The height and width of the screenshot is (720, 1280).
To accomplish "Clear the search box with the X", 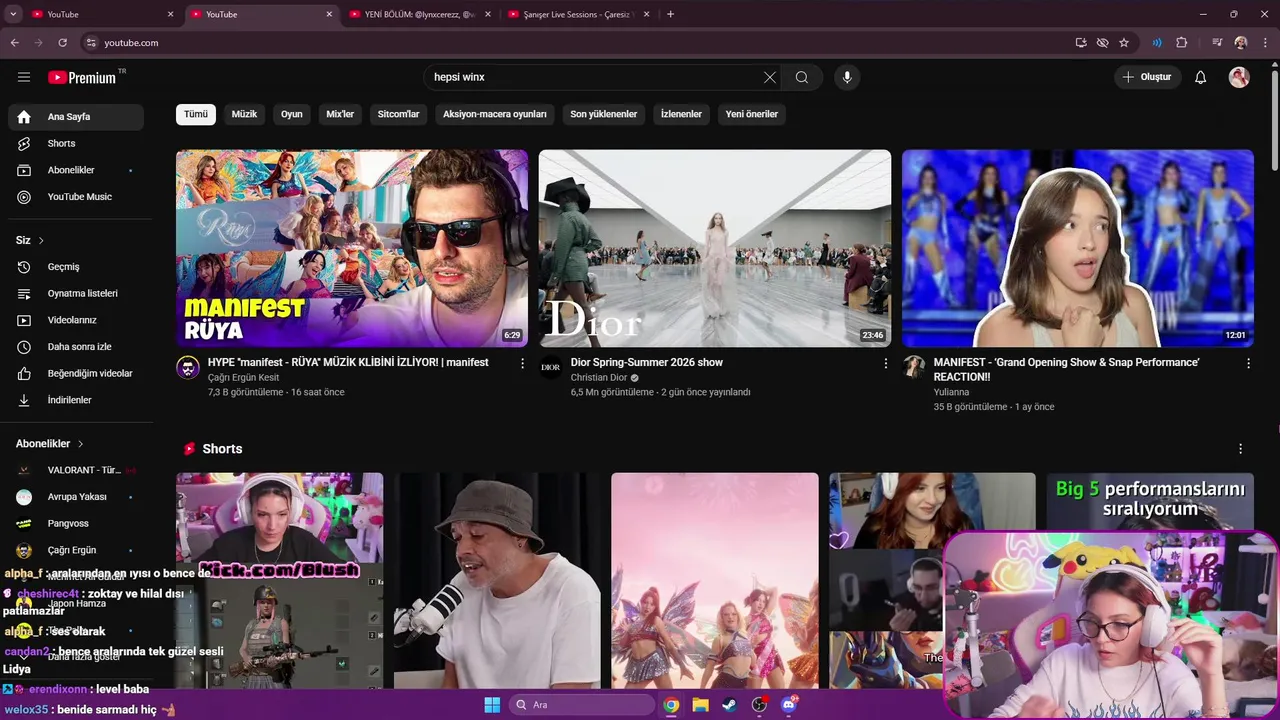I will tap(769, 77).
